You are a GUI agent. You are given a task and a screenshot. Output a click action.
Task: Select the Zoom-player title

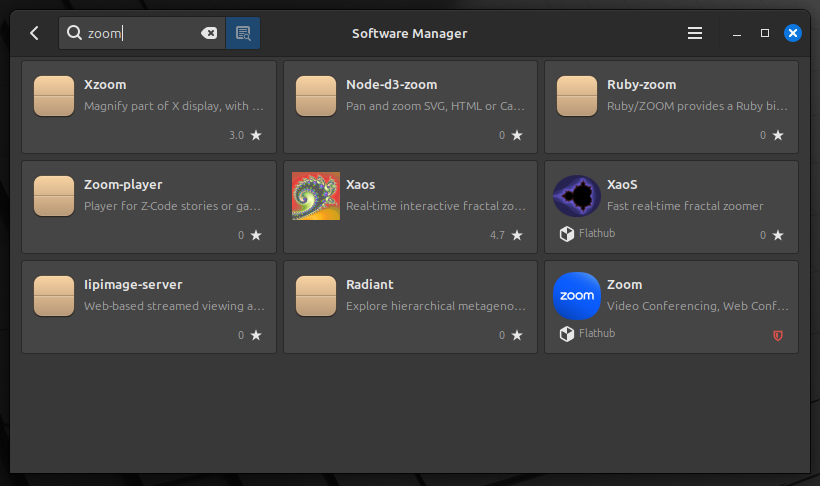point(123,185)
